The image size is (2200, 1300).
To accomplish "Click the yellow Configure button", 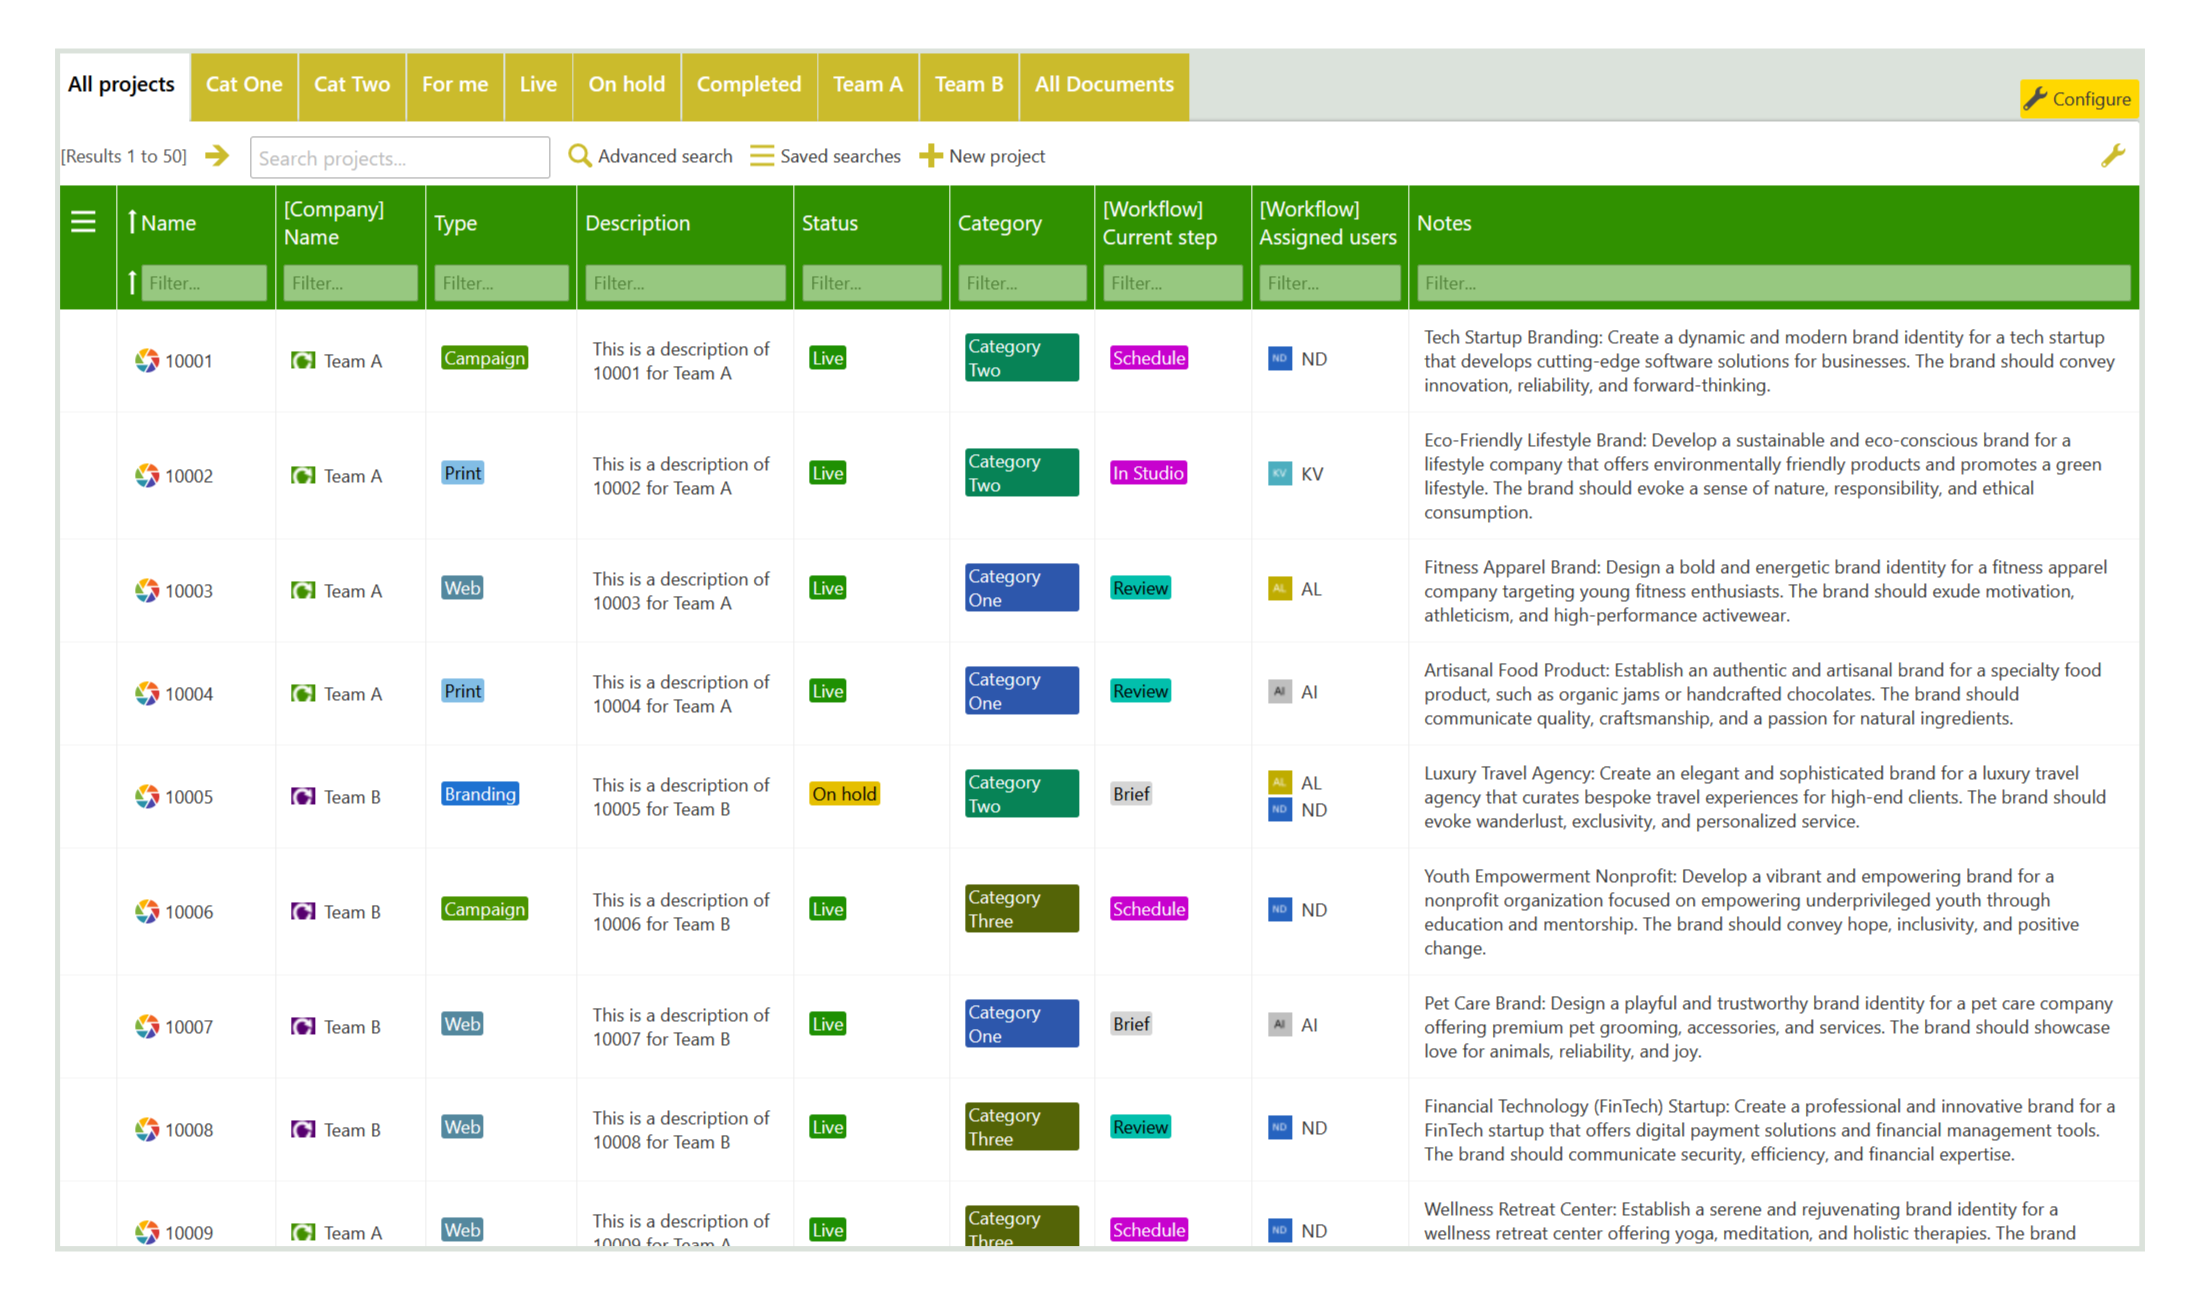I will 2078,99.
